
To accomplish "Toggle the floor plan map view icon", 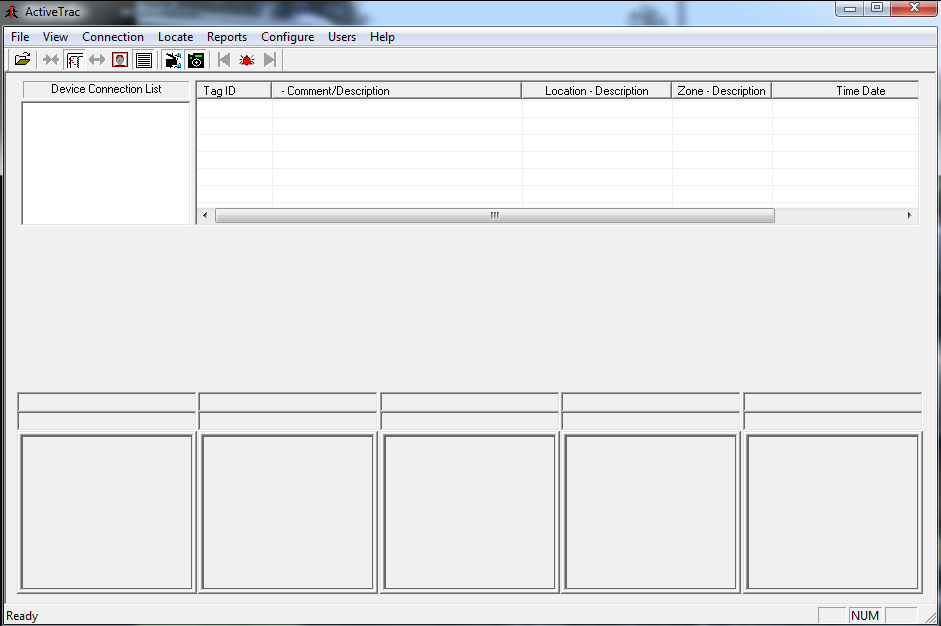I will point(74,59).
